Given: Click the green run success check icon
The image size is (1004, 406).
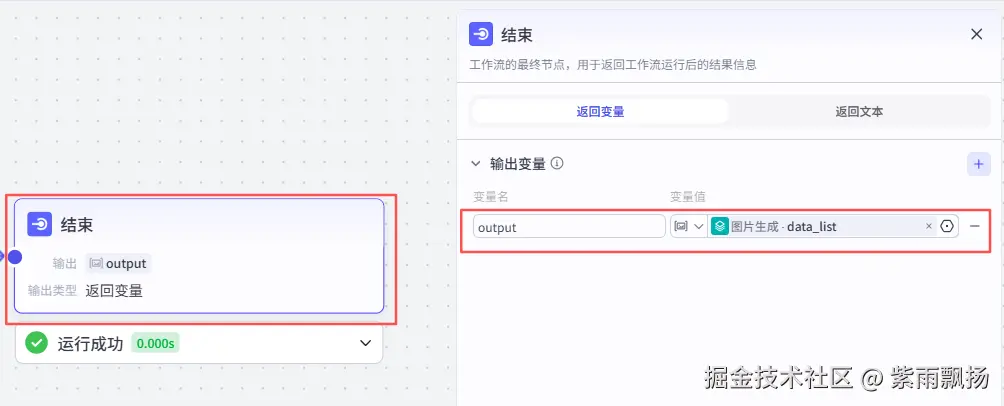Looking at the screenshot, I should [x=37, y=344].
